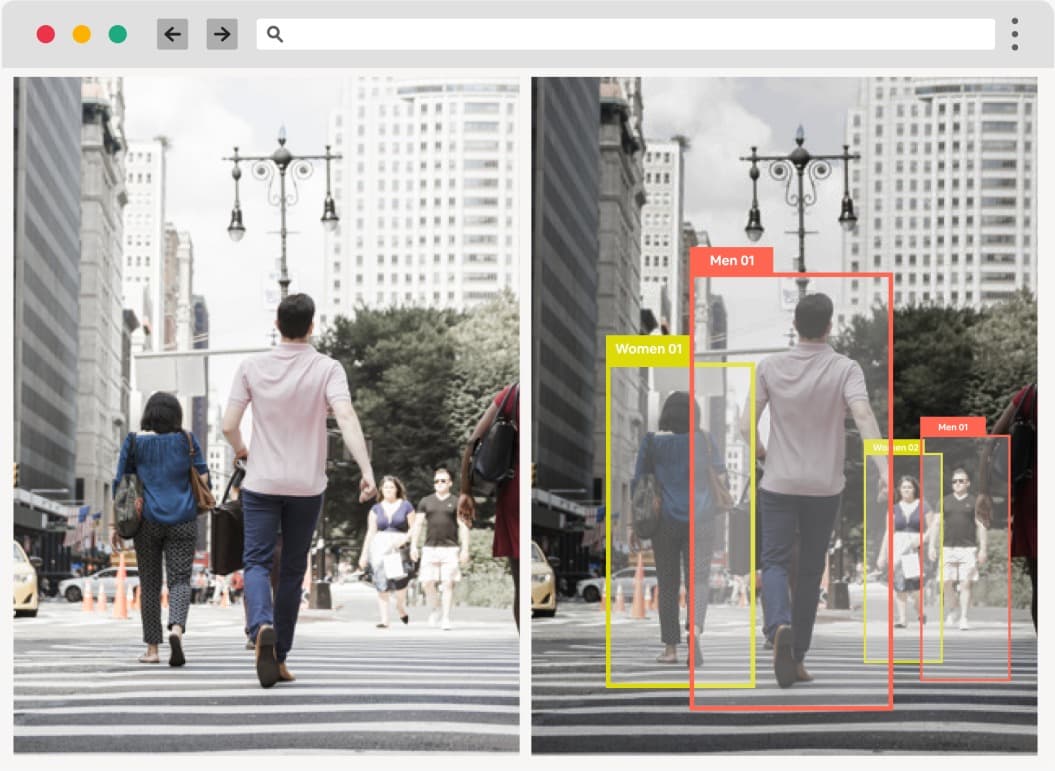1055x771 pixels.
Task: Click the red traffic light circle
Action: pos(46,33)
